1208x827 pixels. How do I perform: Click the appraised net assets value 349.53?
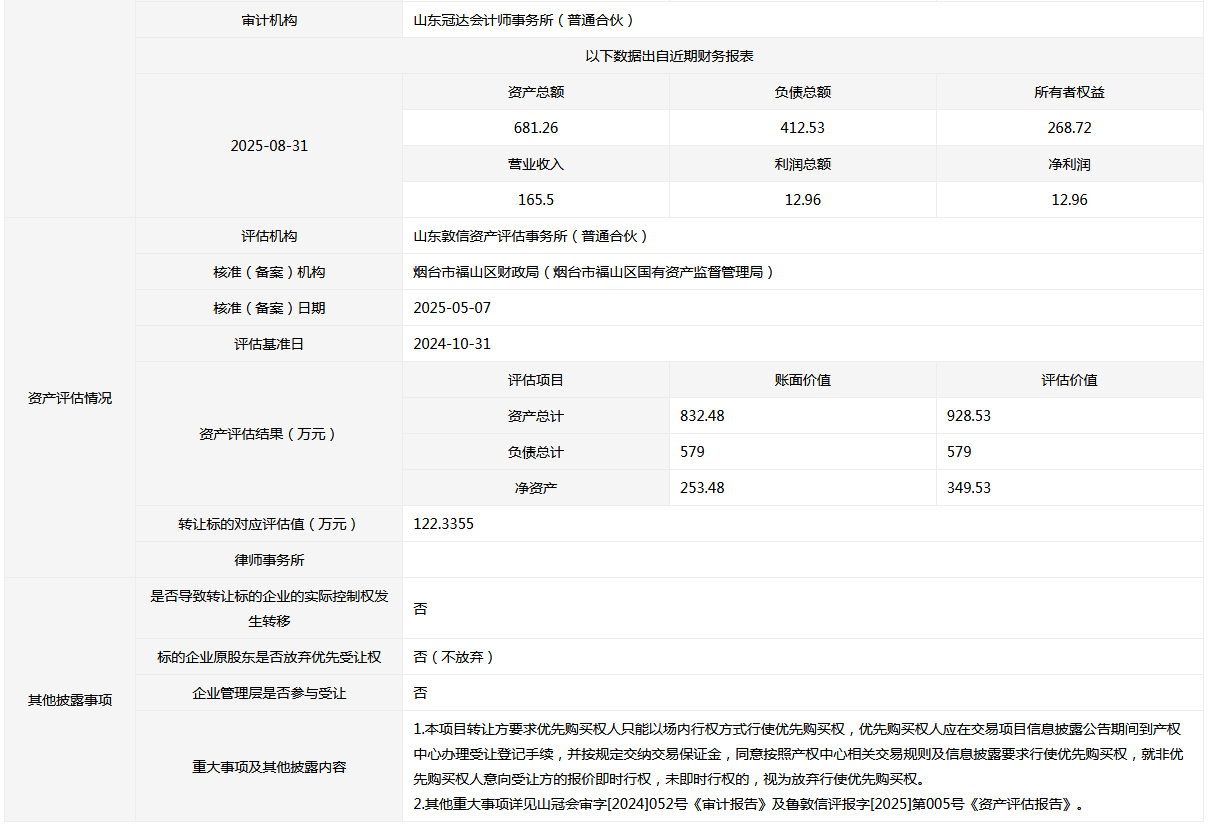coord(969,488)
